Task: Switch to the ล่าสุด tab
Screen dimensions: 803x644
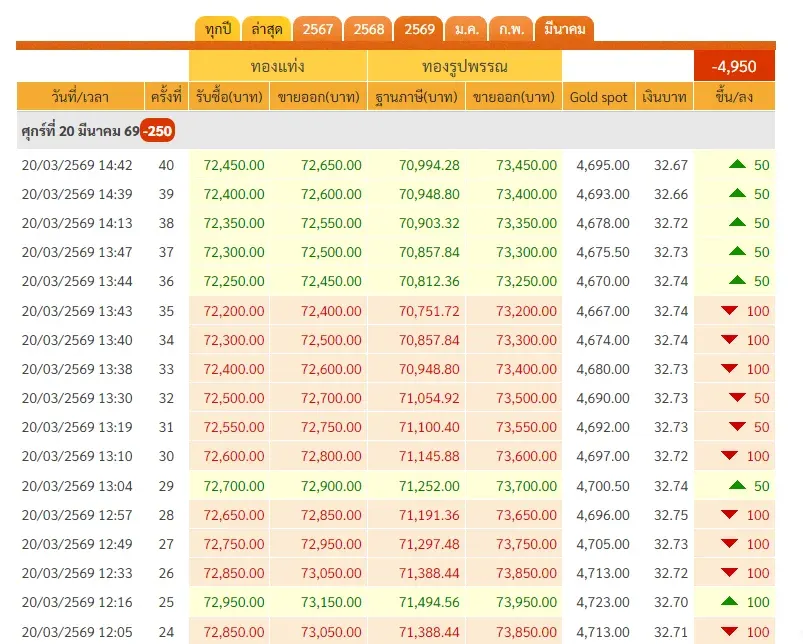Action: click(x=267, y=29)
